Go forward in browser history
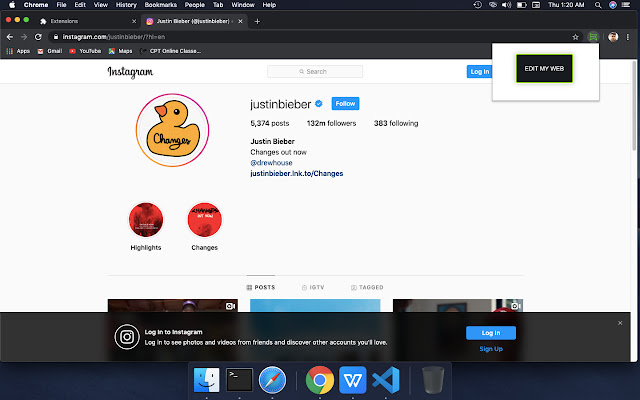This screenshot has width=640, height=400. [24, 37]
